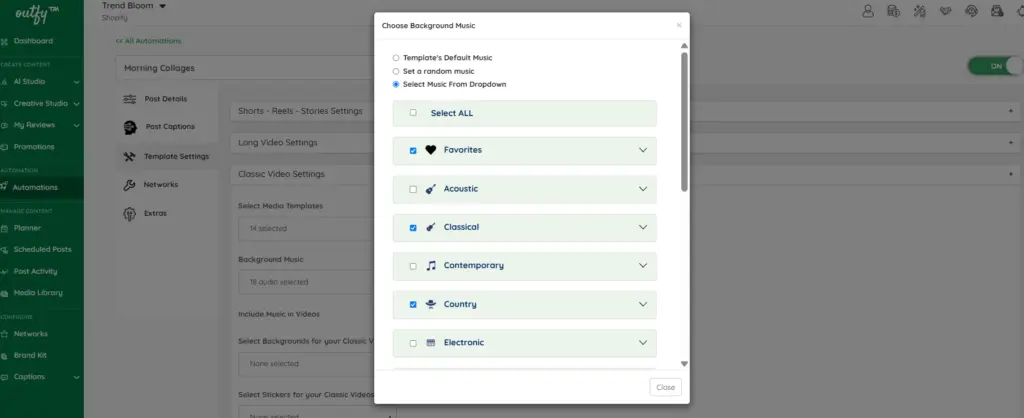Click the music list scrollbar down arrow
Viewport: 1024px width, 418px height.
684,364
